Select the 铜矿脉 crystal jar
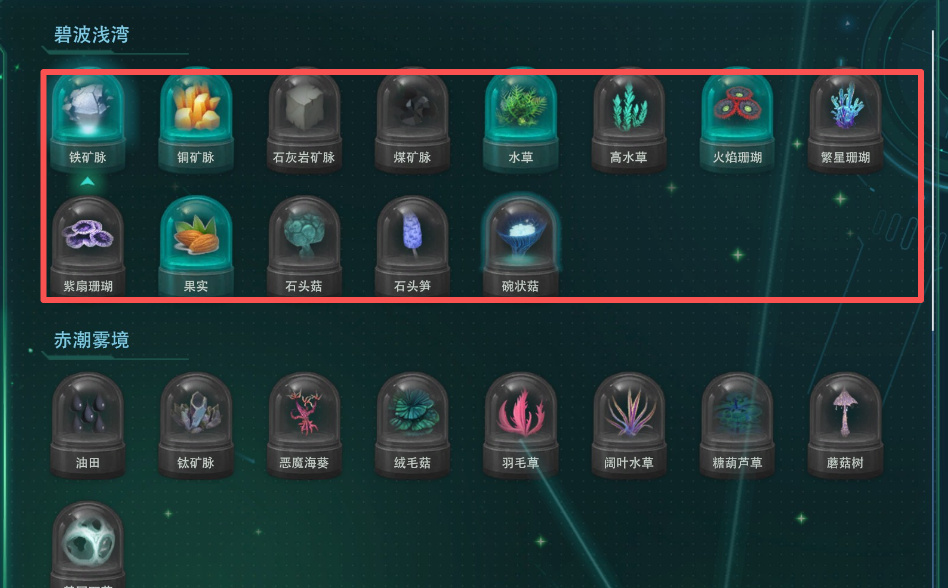 click(196, 119)
